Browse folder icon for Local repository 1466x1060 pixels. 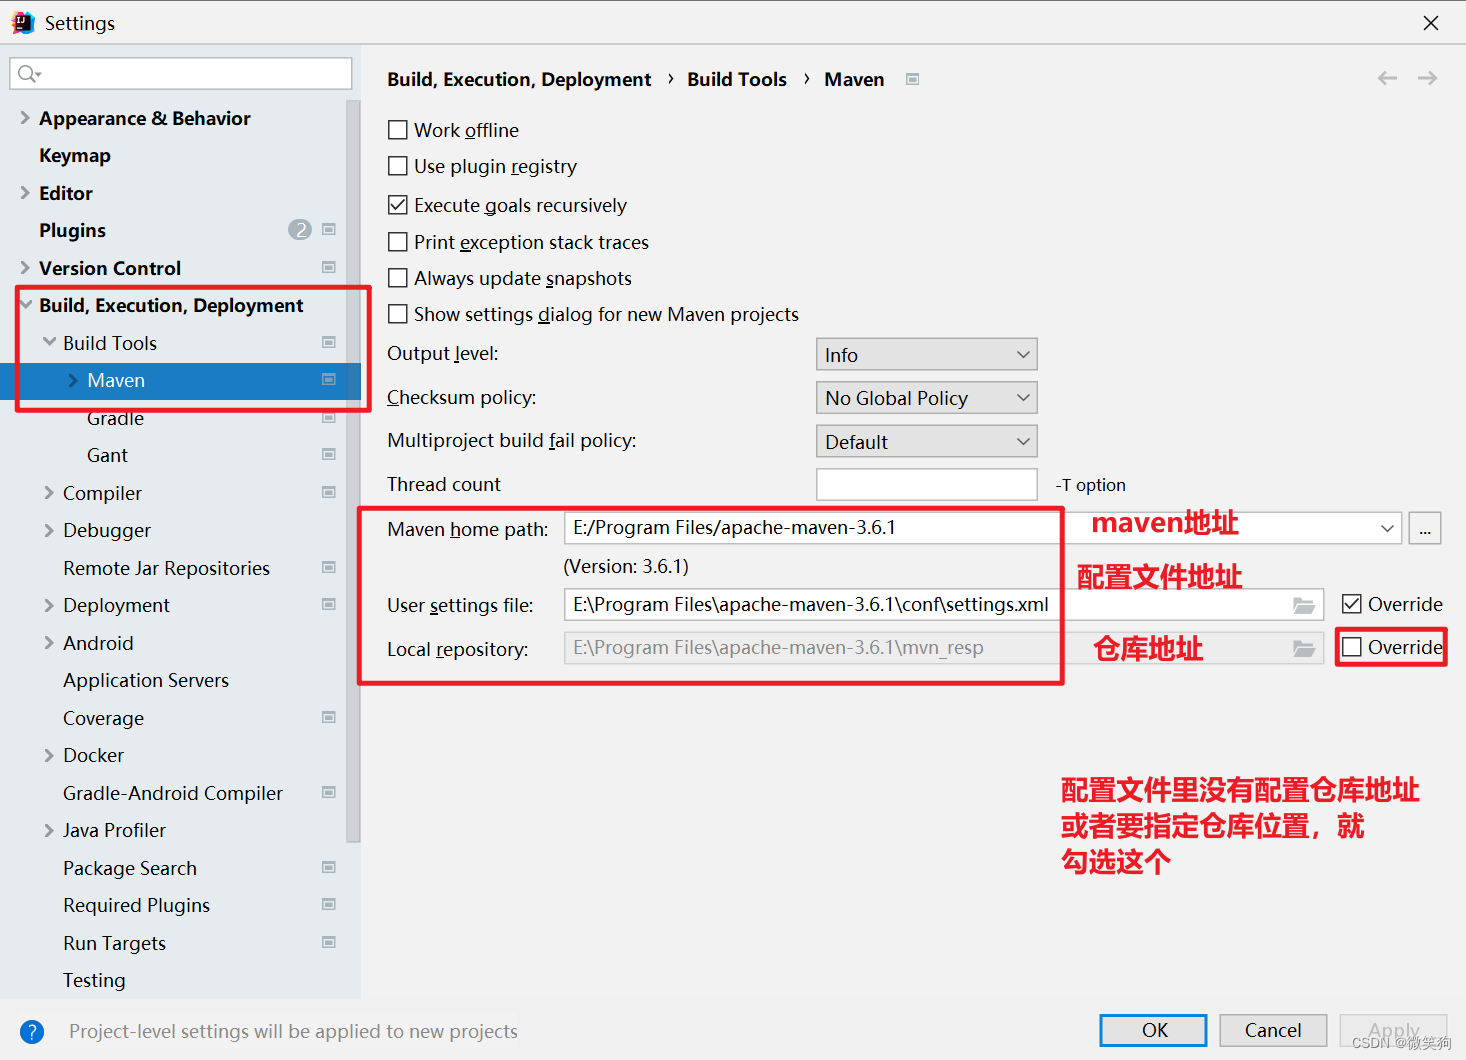click(1303, 648)
